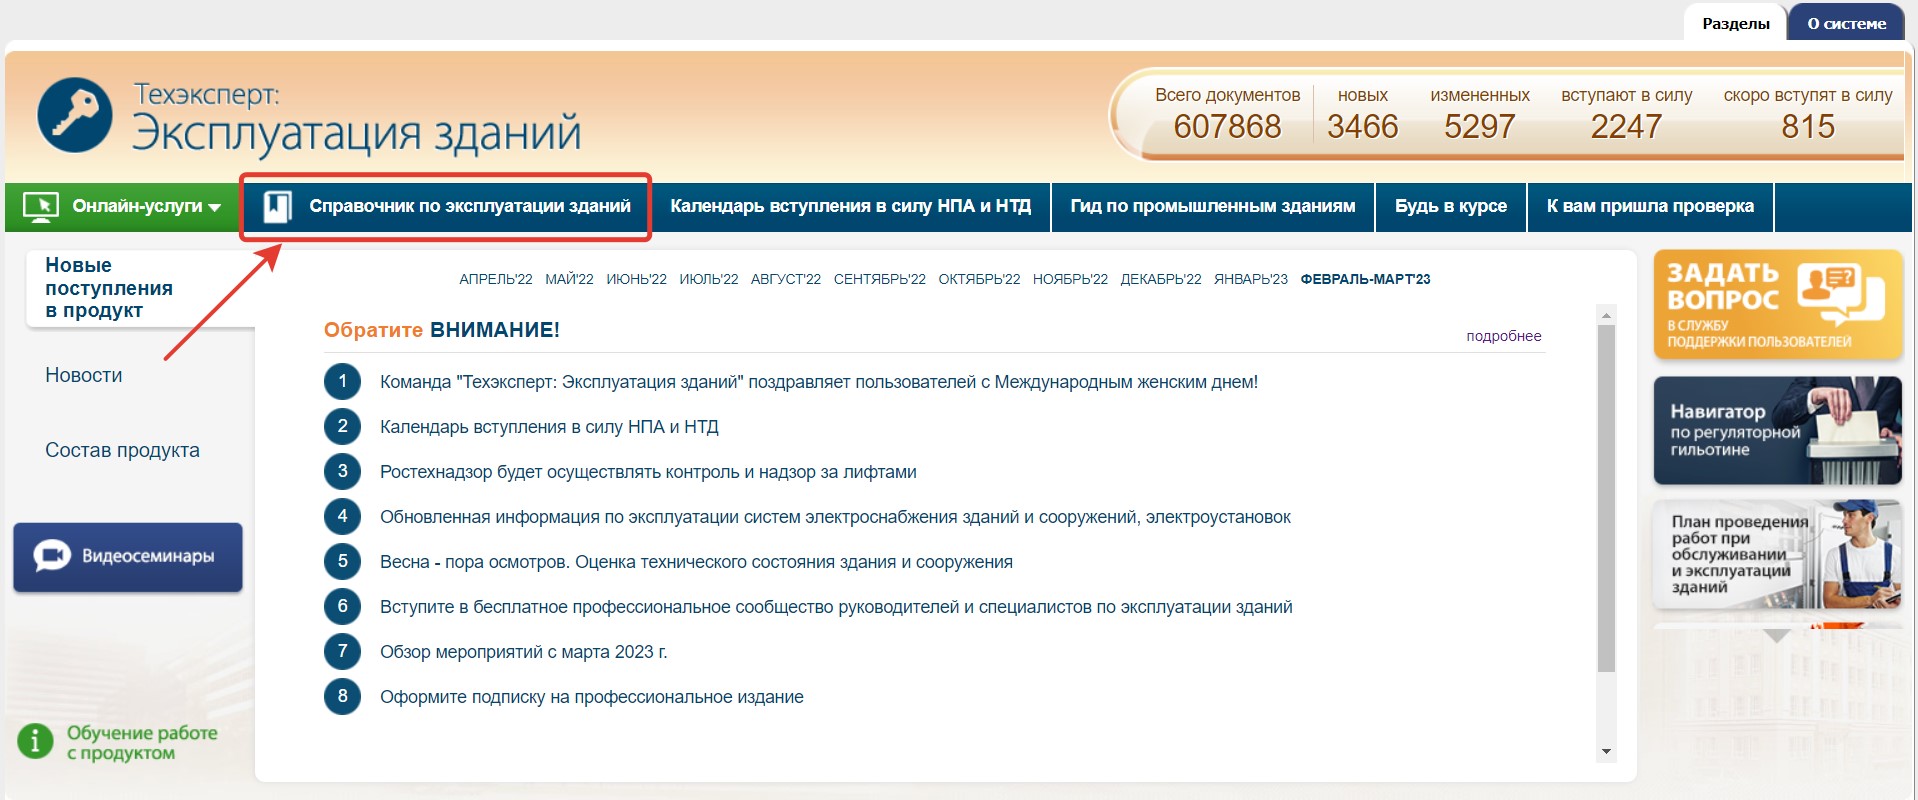The width and height of the screenshot is (1918, 800).
Task: Select the НОЯБРЬ'22 month link
Action: (1070, 279)
